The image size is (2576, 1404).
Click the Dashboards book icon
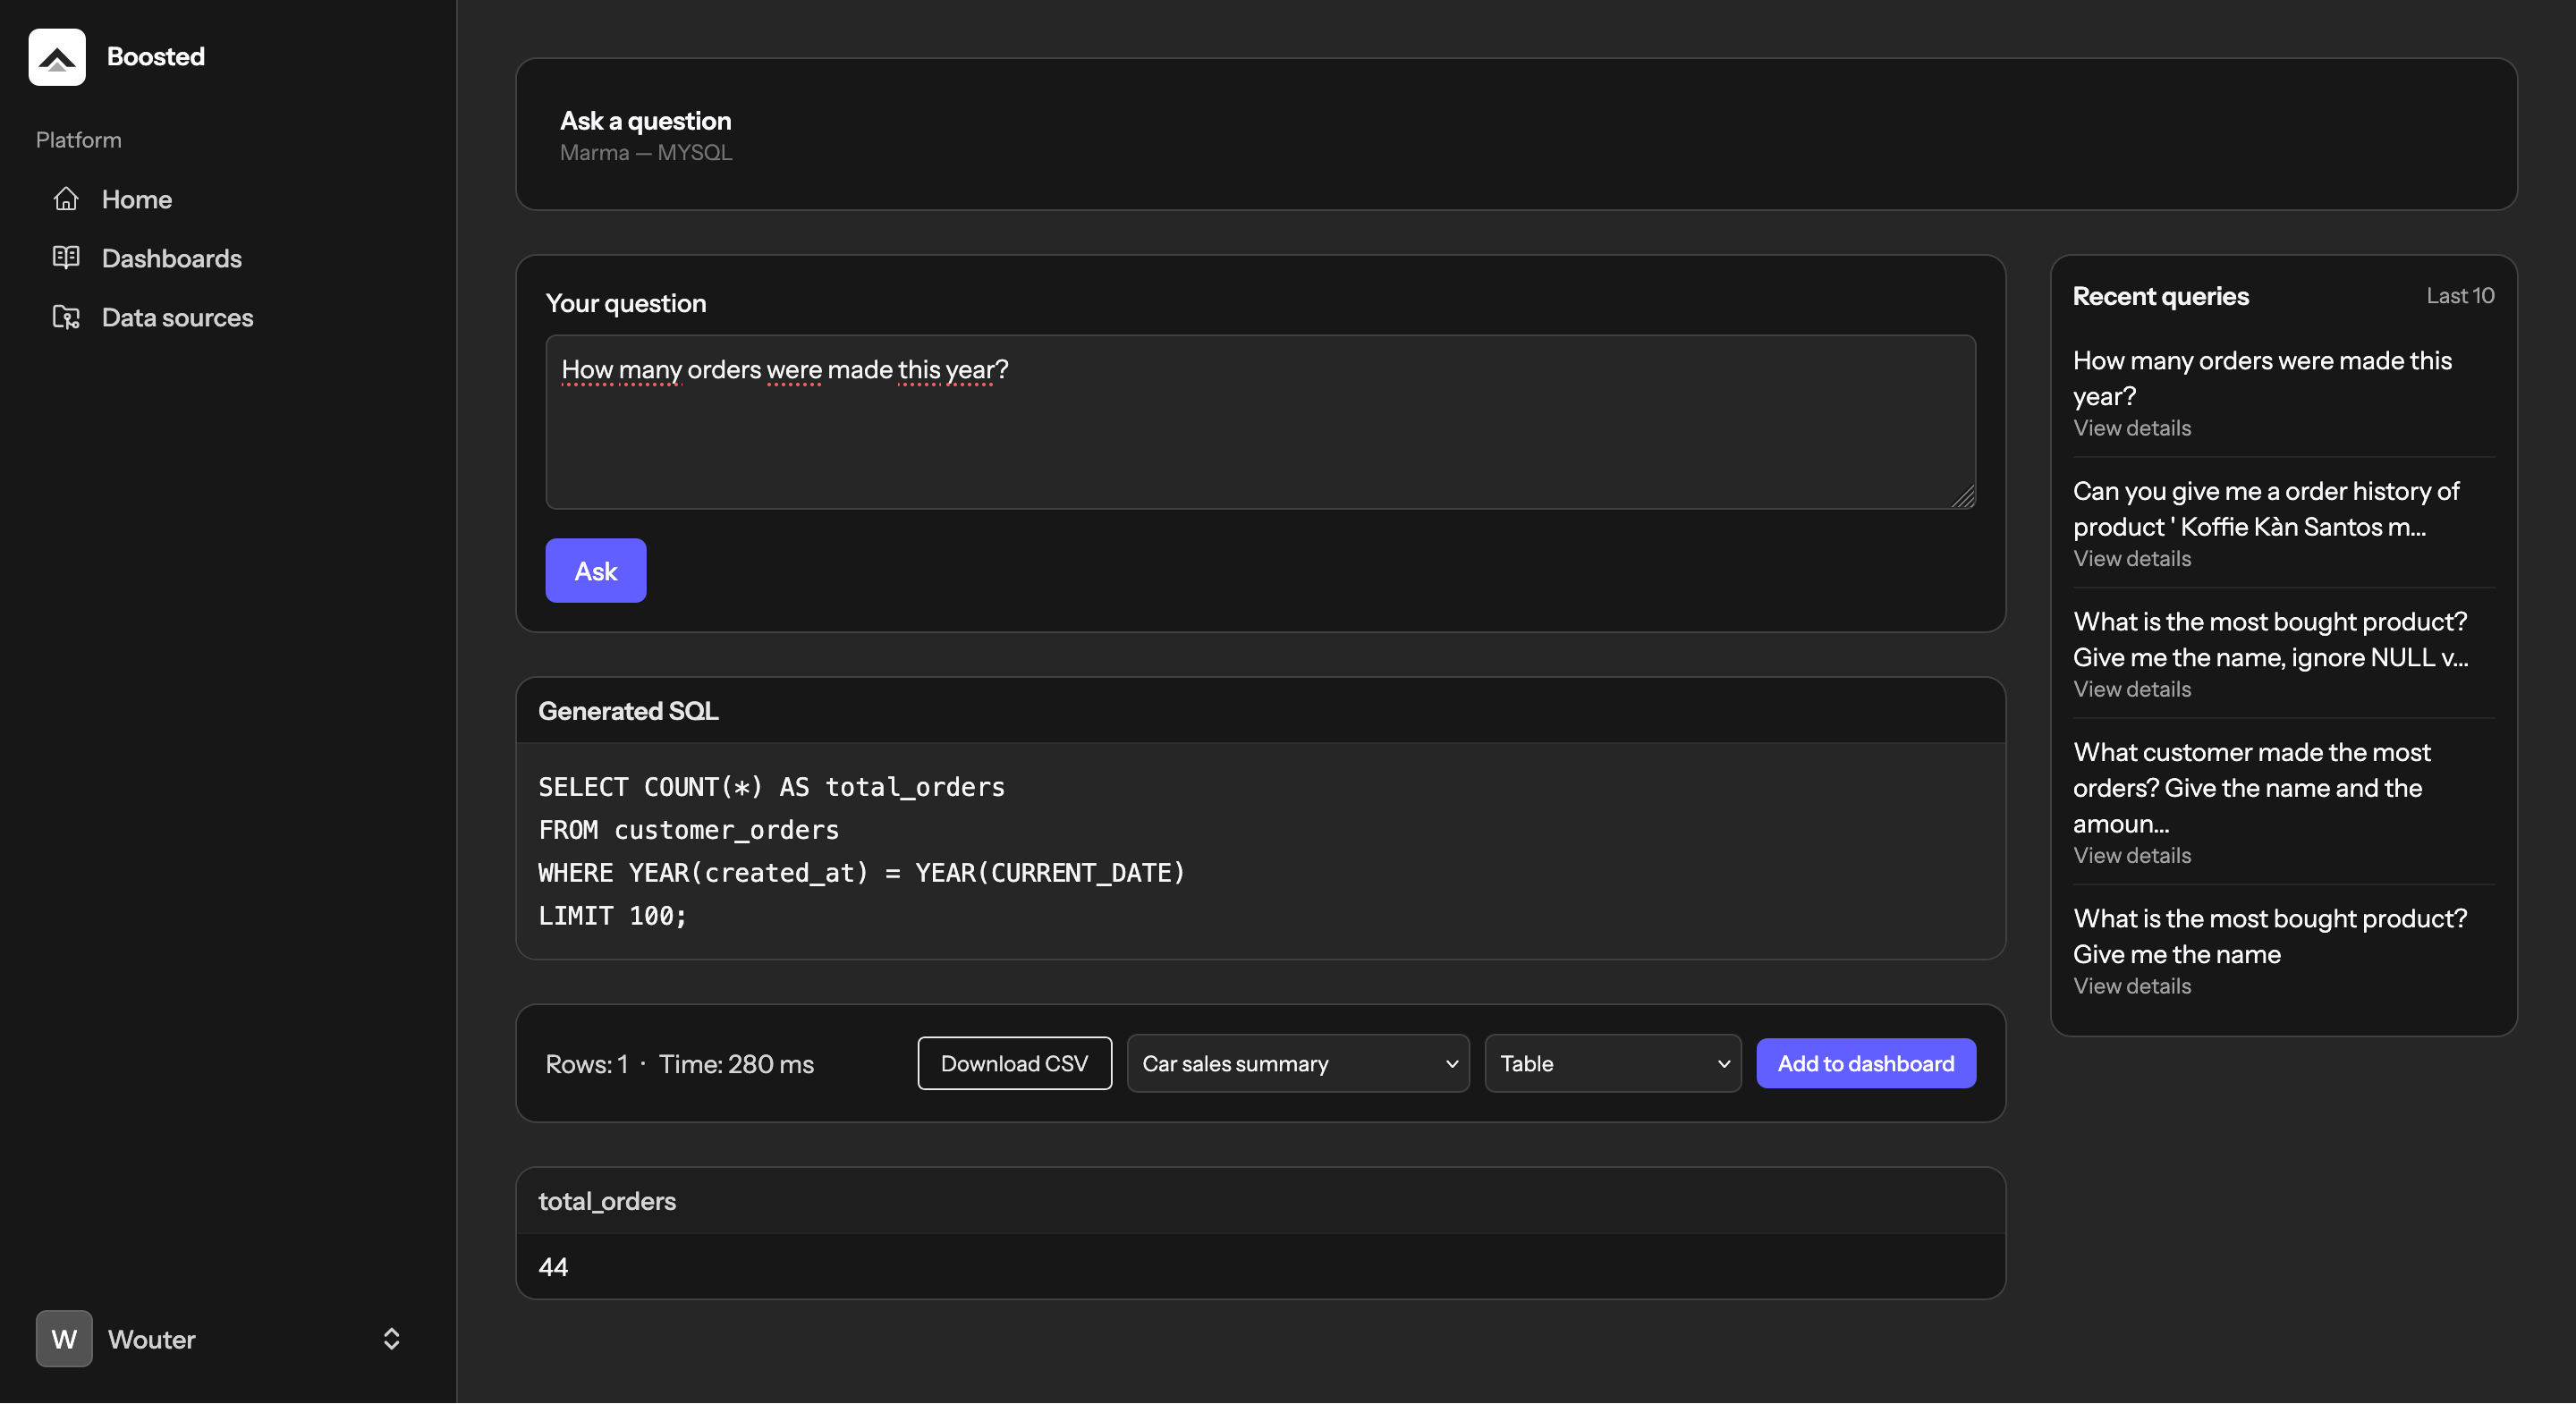(x=66, y=258)
